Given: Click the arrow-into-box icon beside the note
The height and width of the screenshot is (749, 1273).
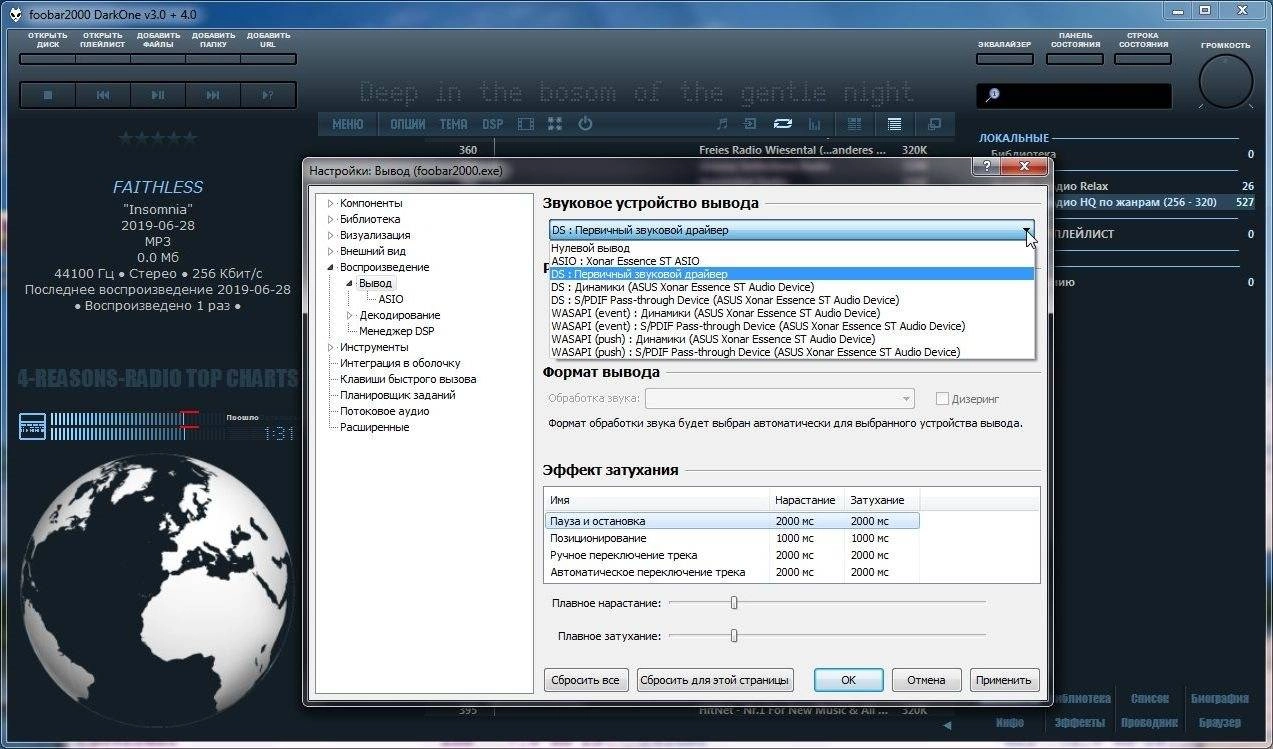Looking at the screenshot, I should [x=751, y=124].
